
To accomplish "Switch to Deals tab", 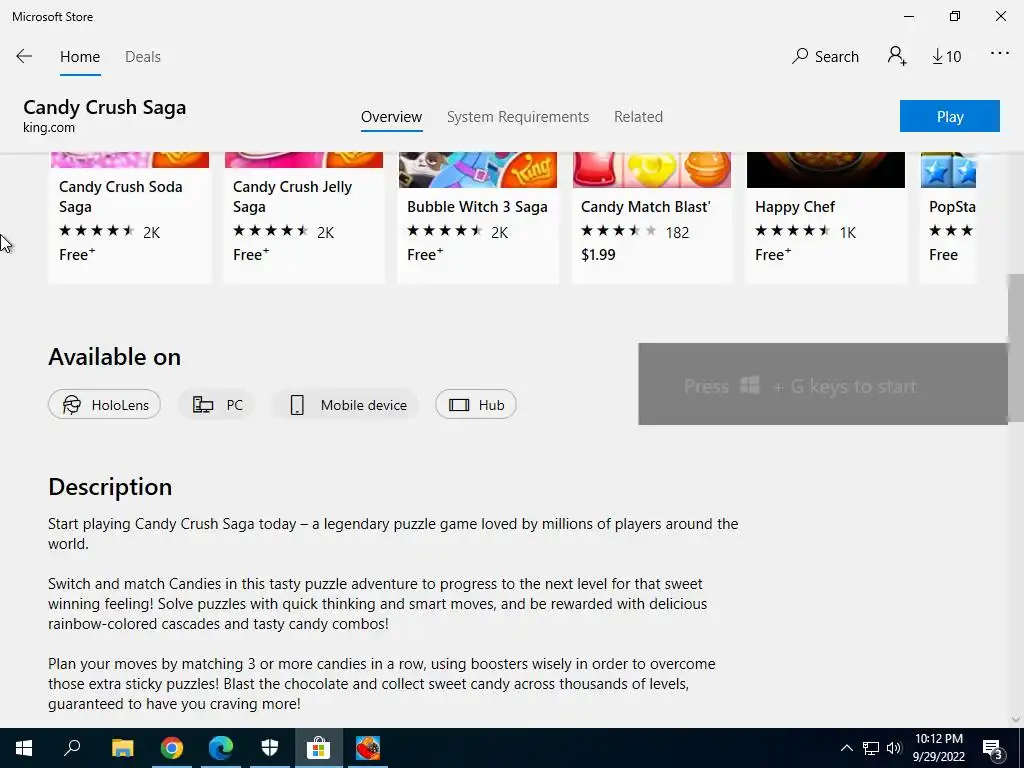I will click(143, 57).
